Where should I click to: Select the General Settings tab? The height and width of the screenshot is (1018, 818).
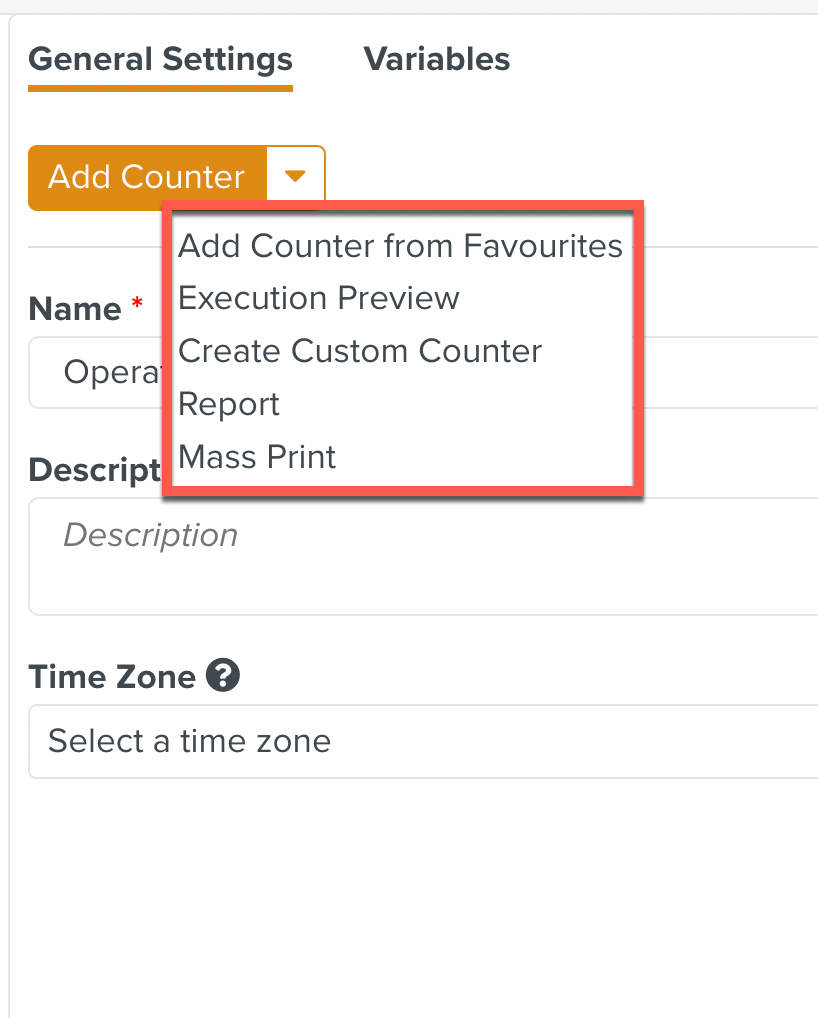[x=160, y=59]
